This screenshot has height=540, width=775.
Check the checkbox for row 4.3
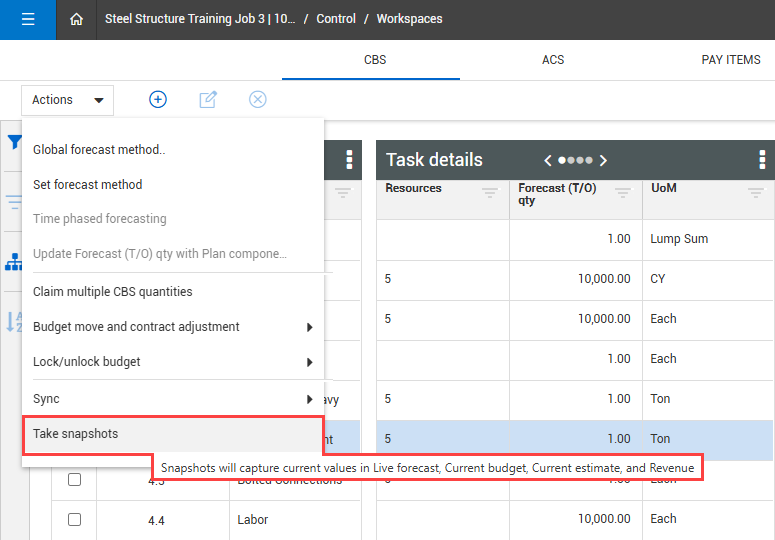click(x=74, y=480)
